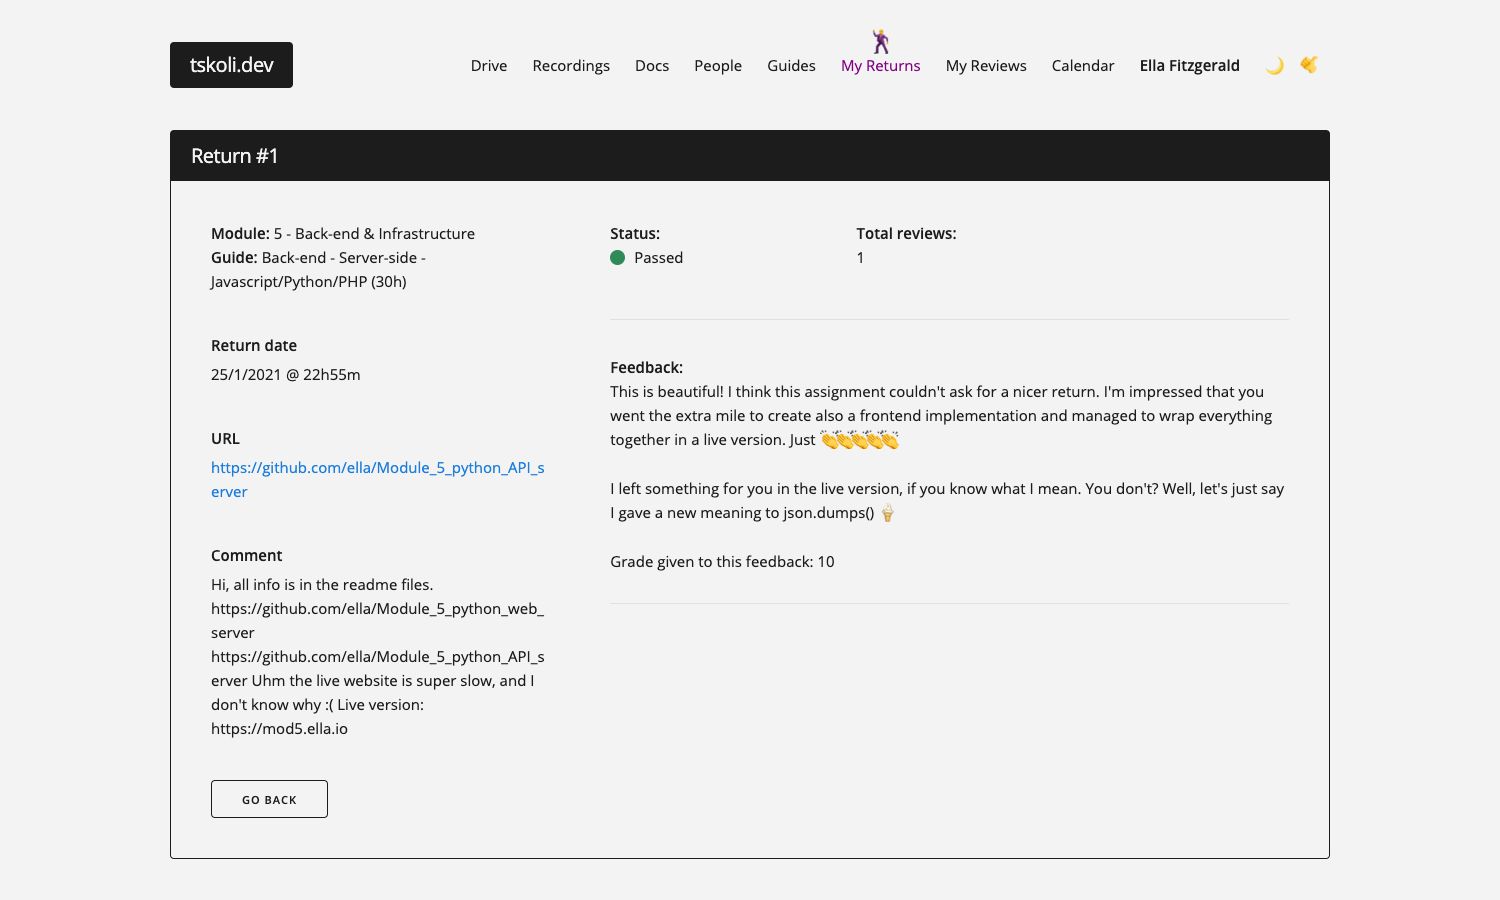Open the Recordings page
The image size is (1500, 900).
pyautogui.click(x=571, y=66)
